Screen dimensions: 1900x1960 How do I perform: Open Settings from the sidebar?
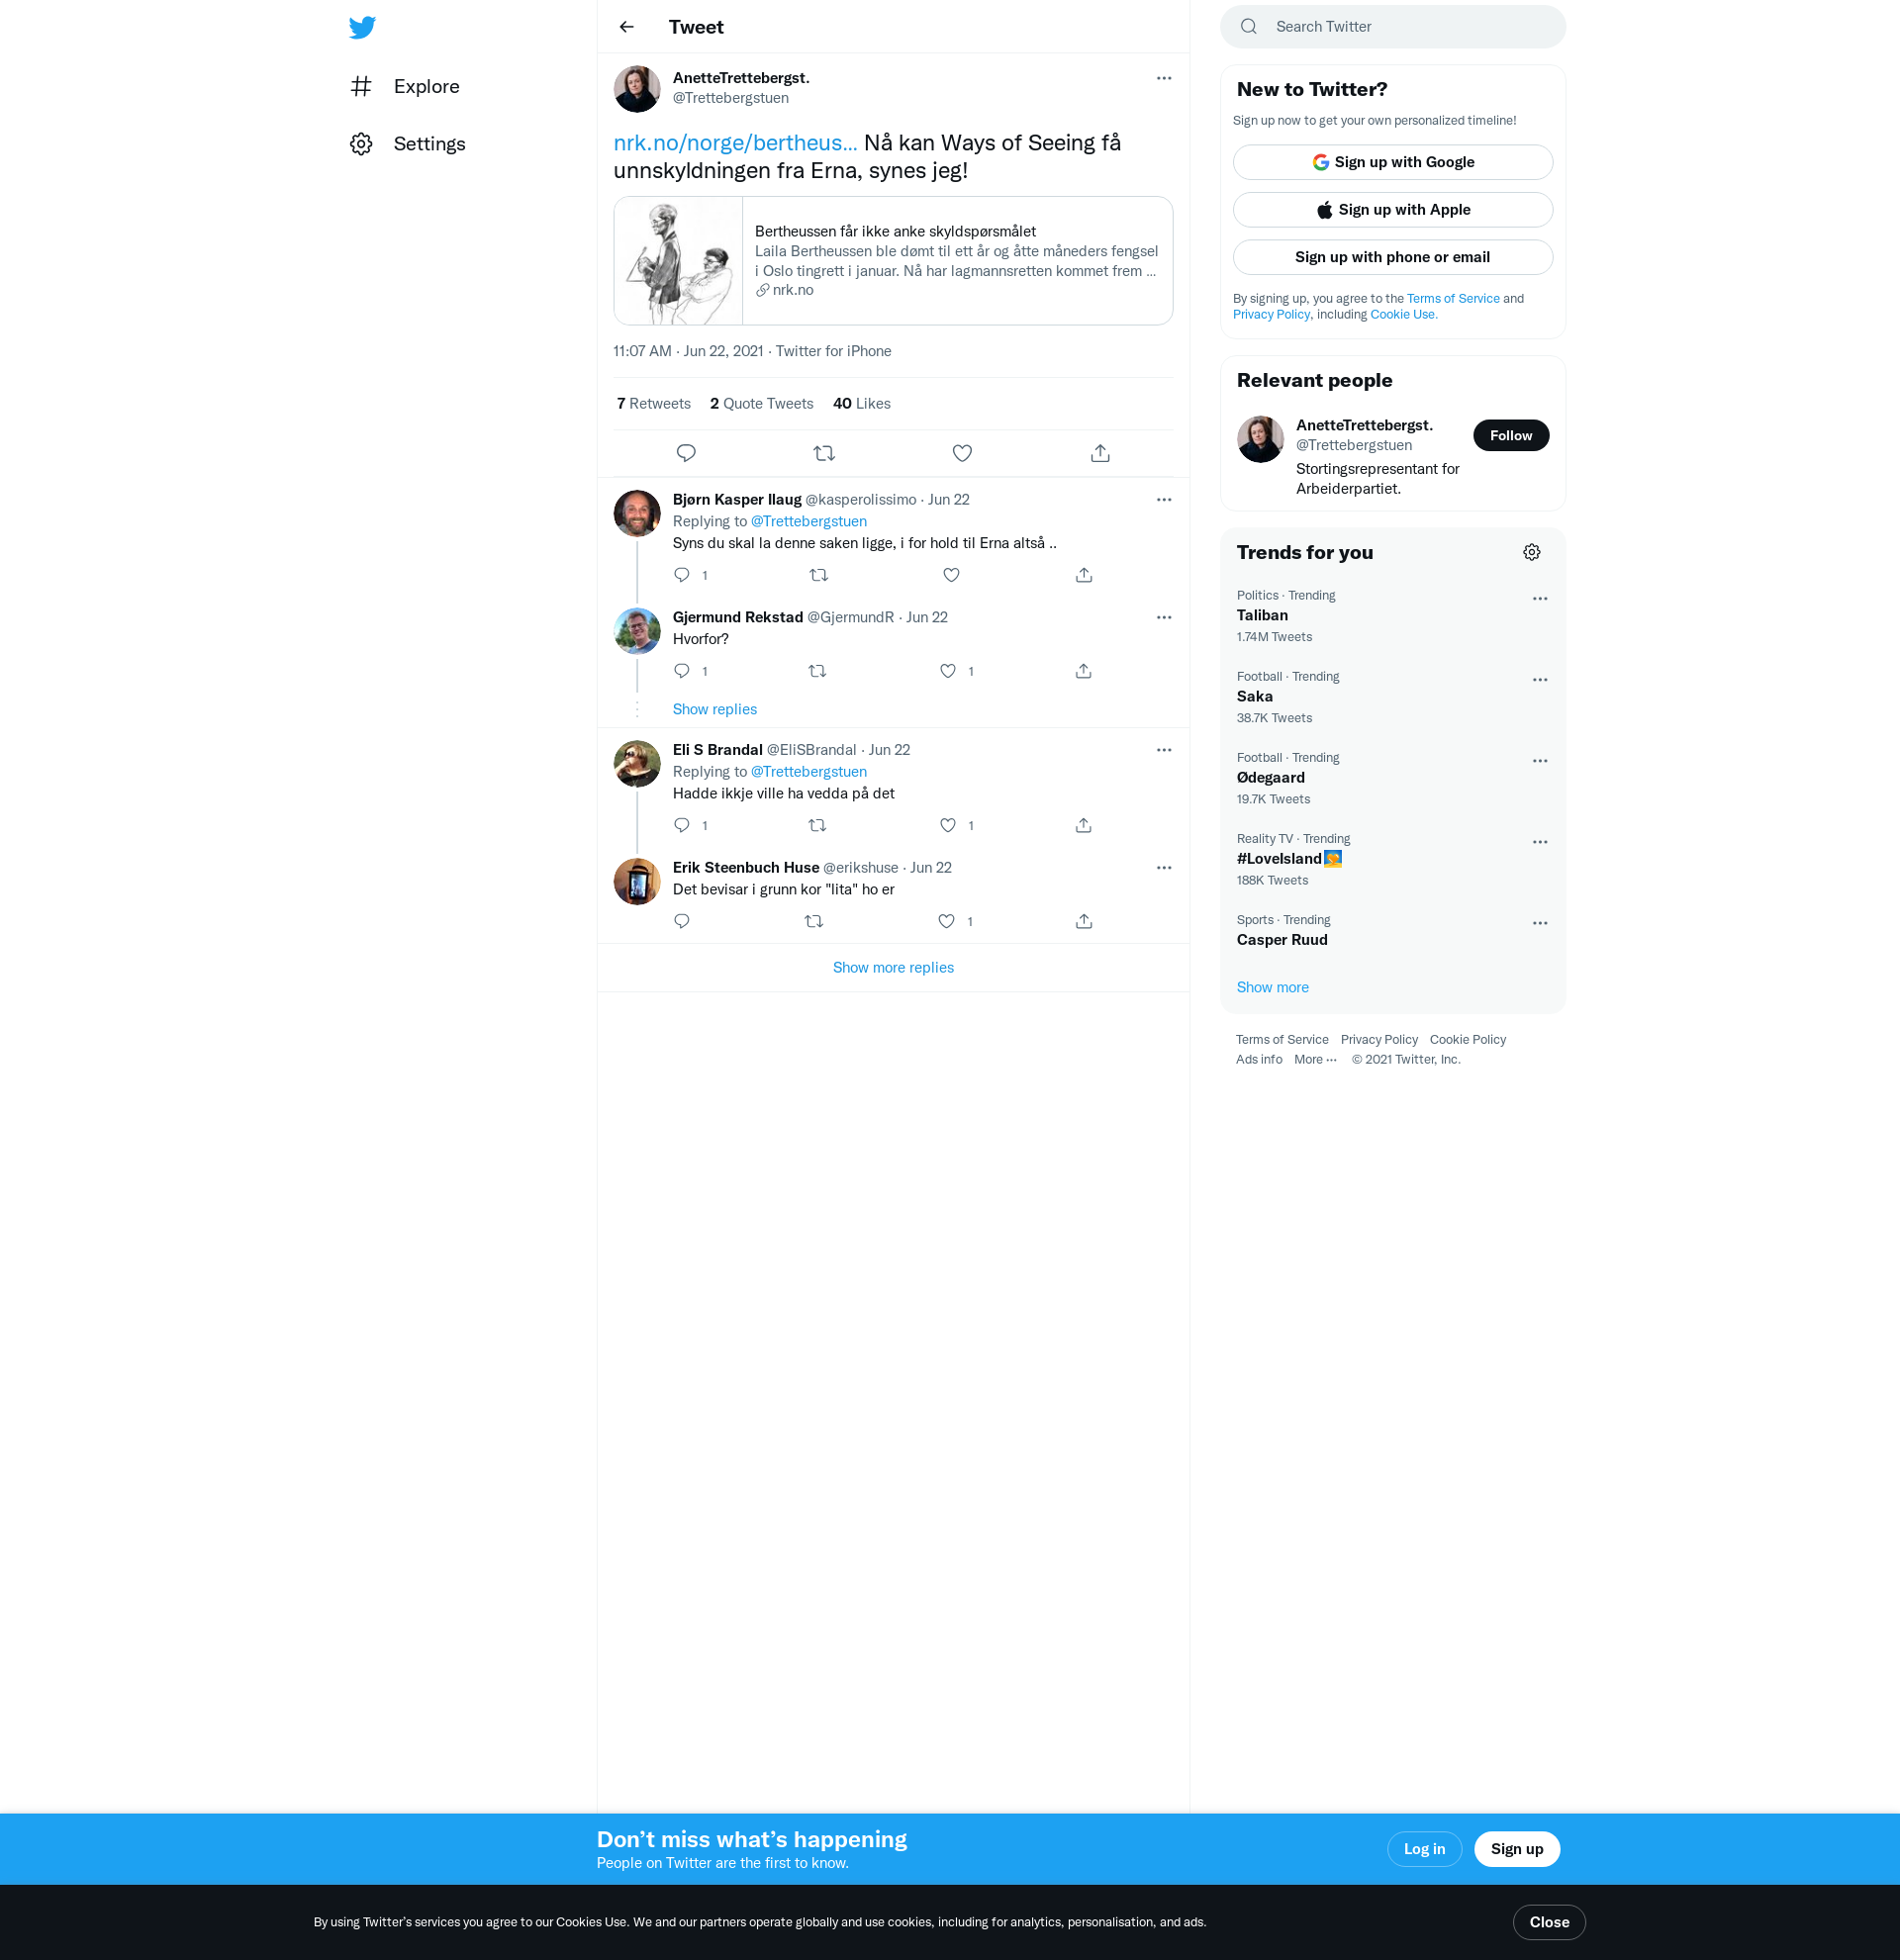pyautogui.click(x=407, y=144)
